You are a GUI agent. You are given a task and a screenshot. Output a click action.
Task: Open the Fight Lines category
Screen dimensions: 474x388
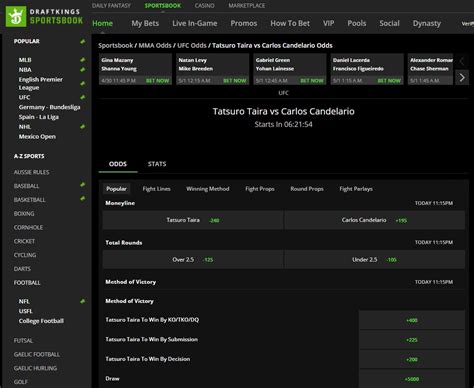point(156,189)
